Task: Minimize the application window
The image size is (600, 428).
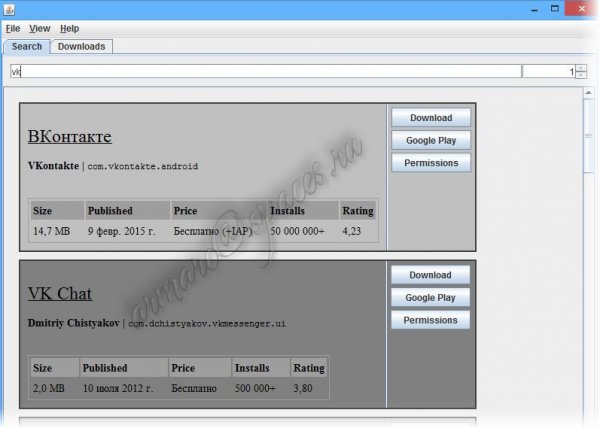Action: tap(535, 9)
